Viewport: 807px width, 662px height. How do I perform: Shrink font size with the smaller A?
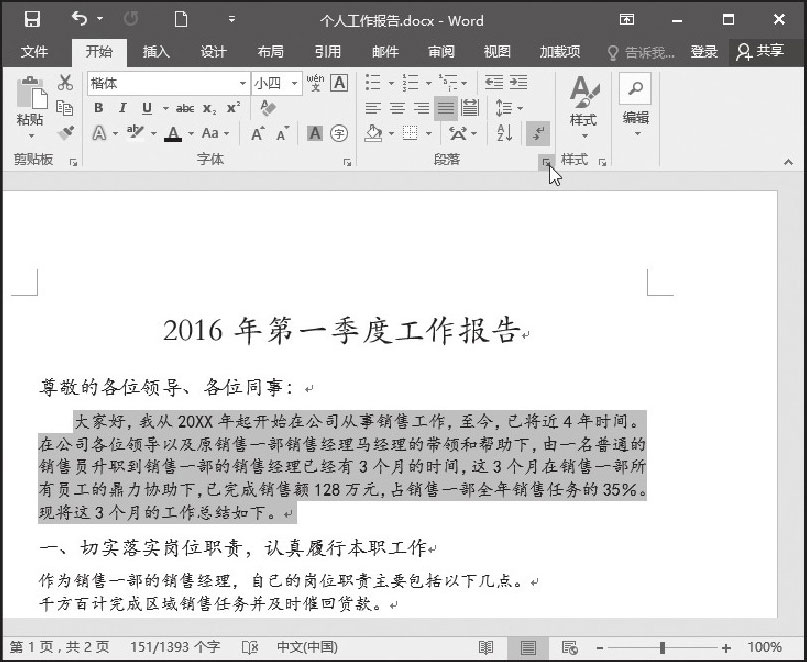[282, 134]
